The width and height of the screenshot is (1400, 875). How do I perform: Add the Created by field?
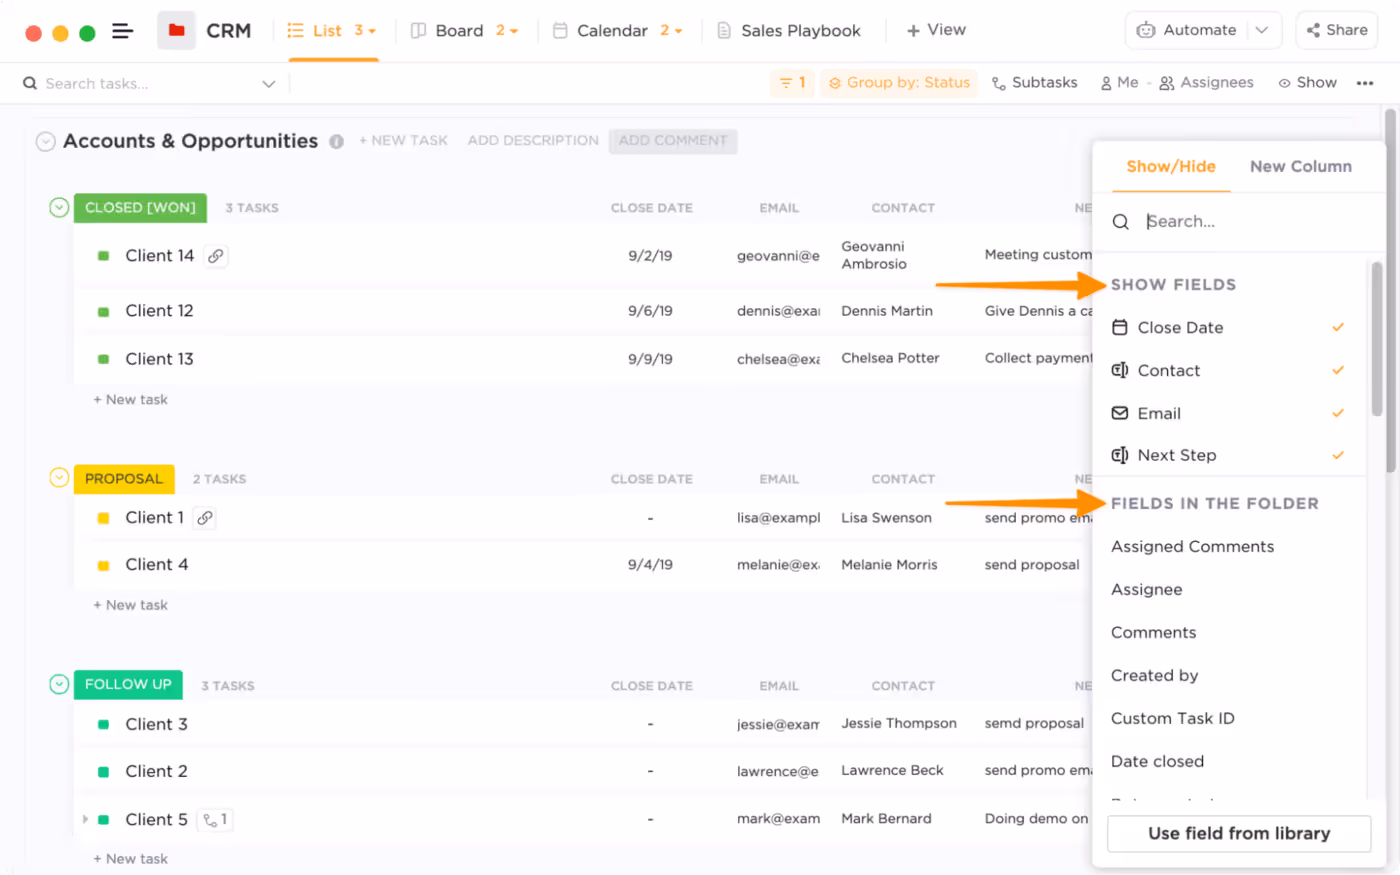point(1154,676)
